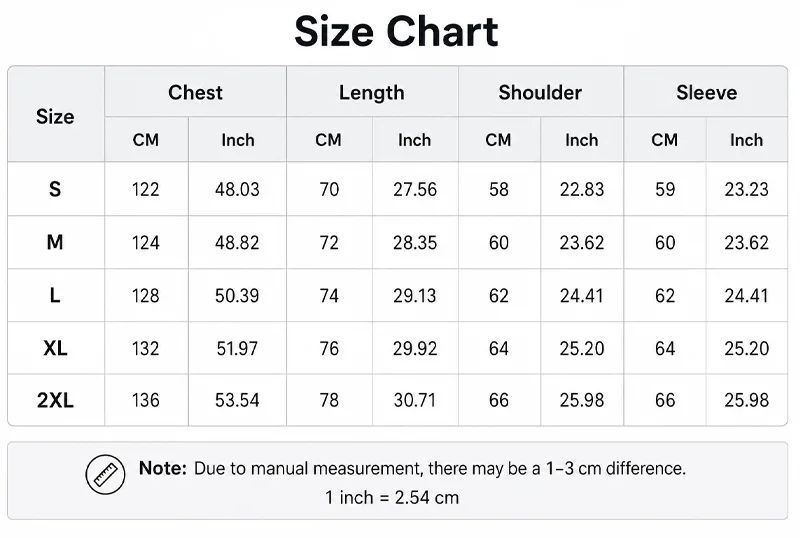Click the 136 chest CM value

point(146,400)
